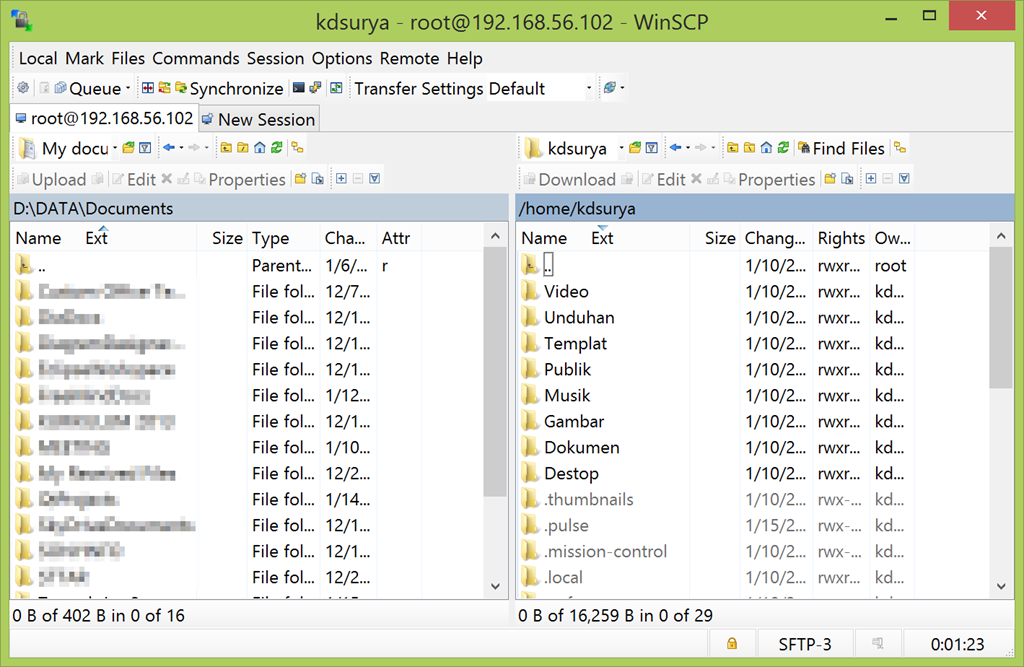Open in PuTTY icon
Image resolution: width=1024 pixels, height=667 pixels.
tap(315, 88)
